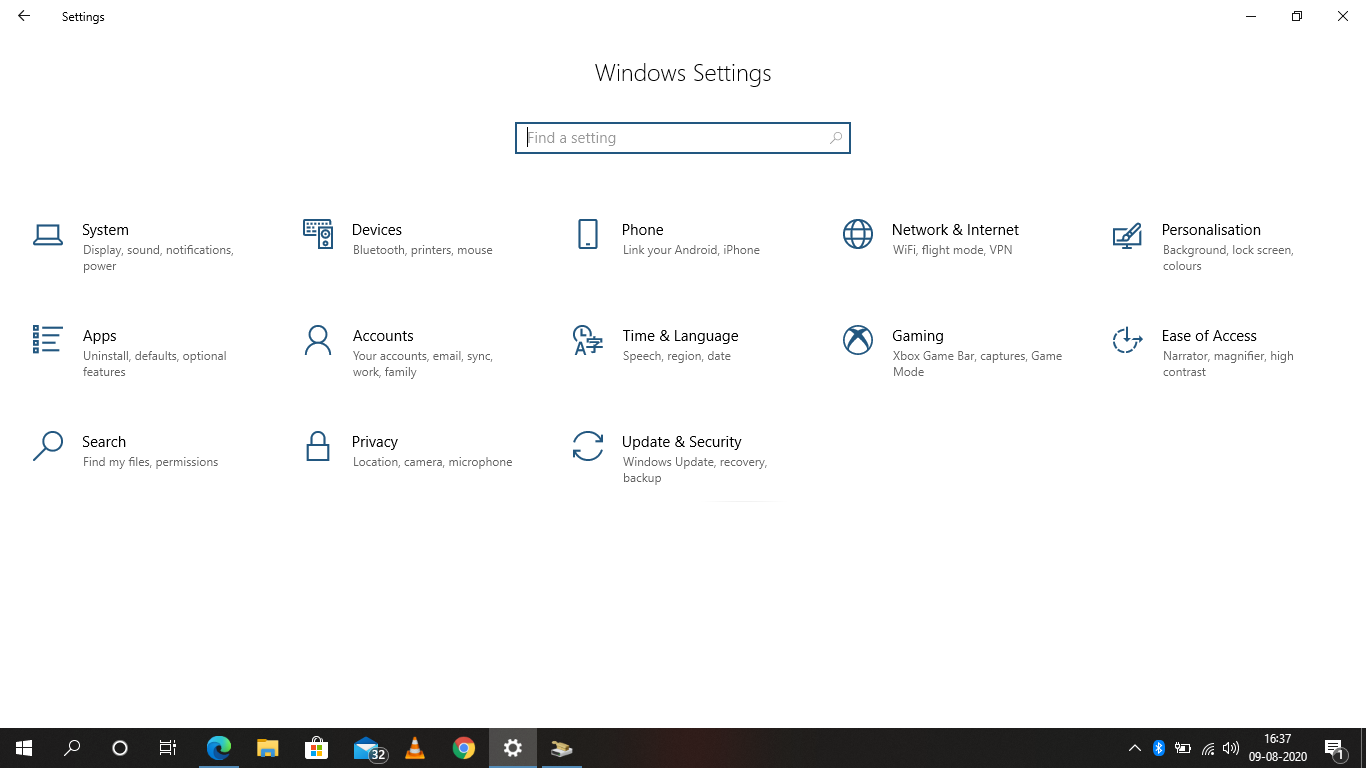Check battery status in system tray

(1183, 748)
